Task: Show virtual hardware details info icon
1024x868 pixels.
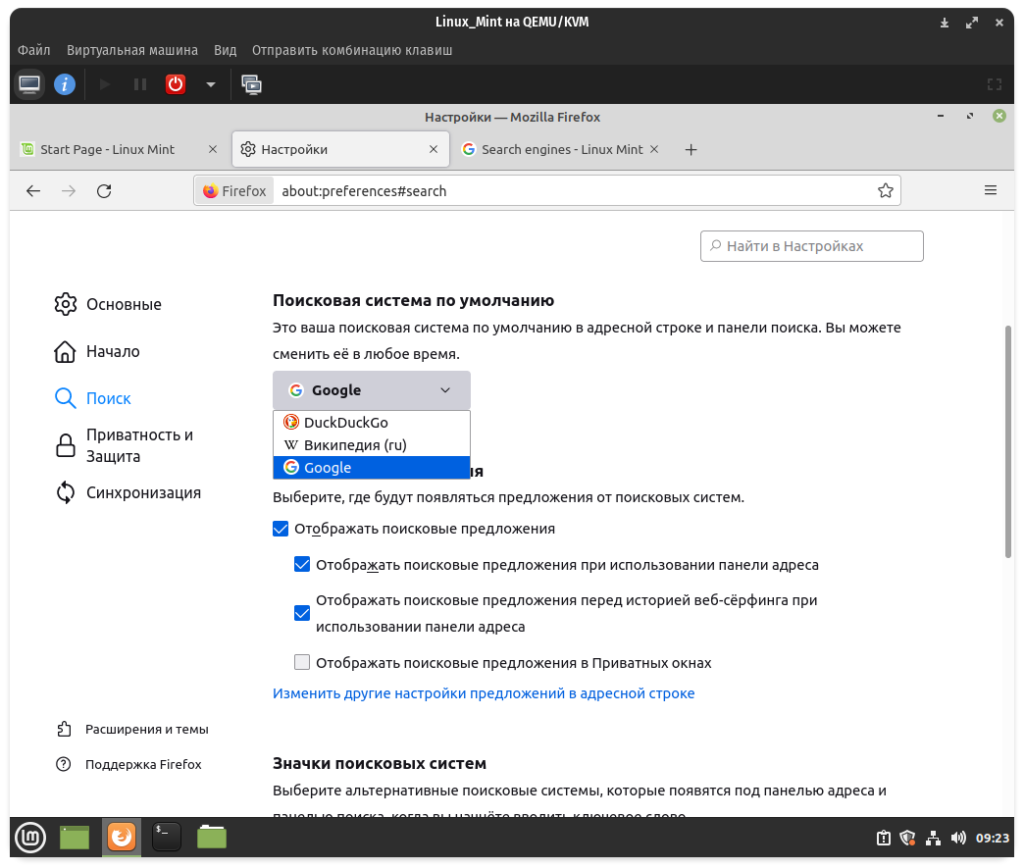Action: 64,85
